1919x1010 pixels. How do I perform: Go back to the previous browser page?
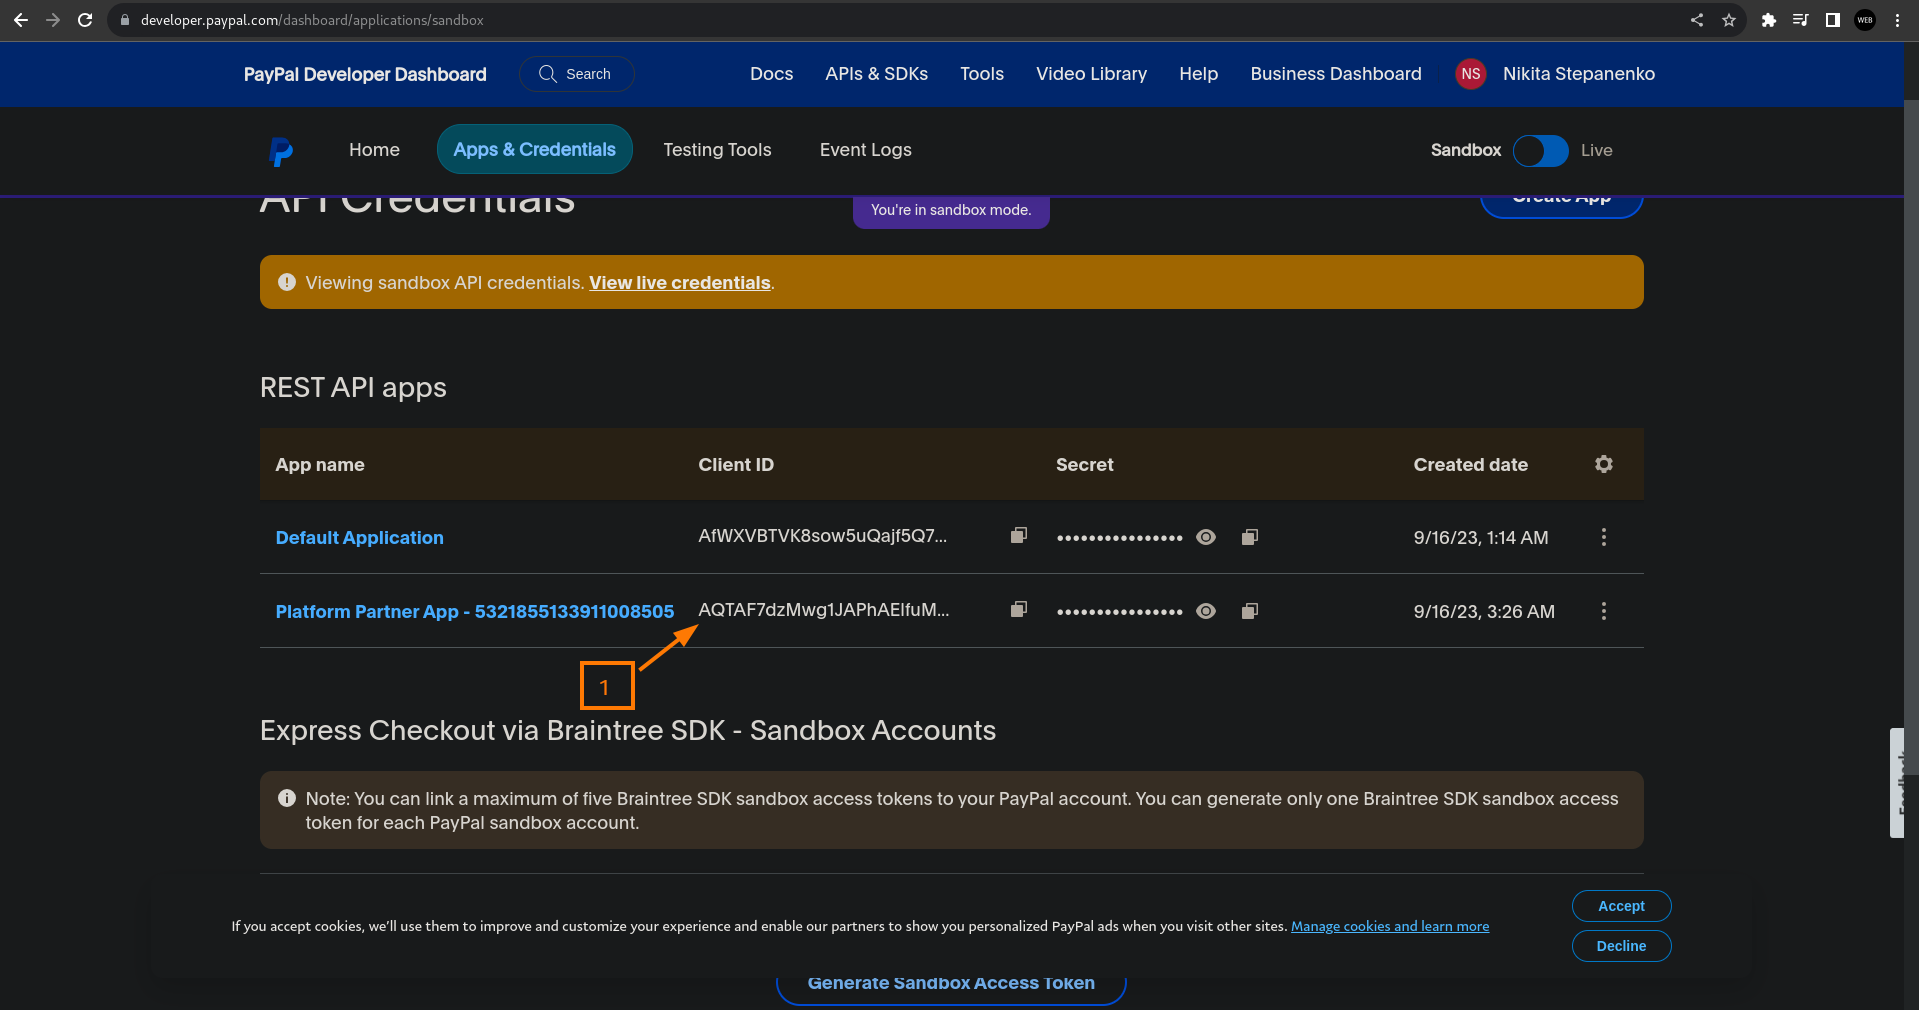click(x=20, y=20)
